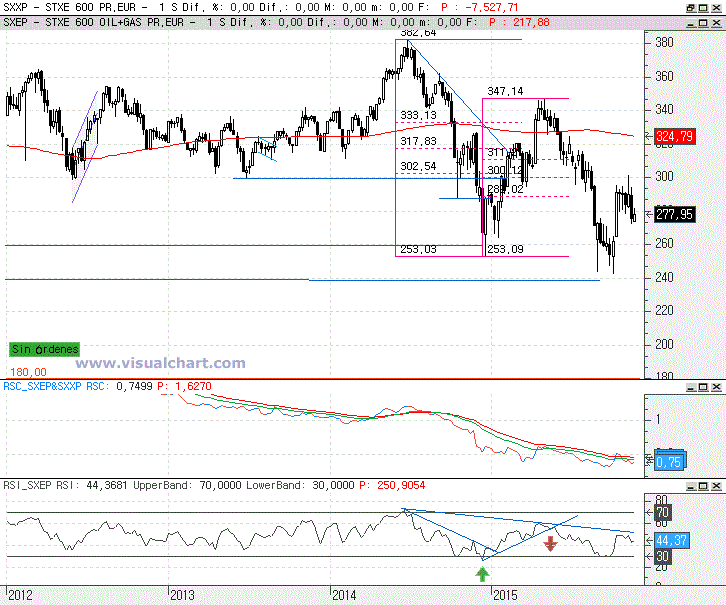Image resolution: width=726 pixels, height=605 pixels.
Task: Click the black 277,95 last price tag
Action: tap(675, 214)
